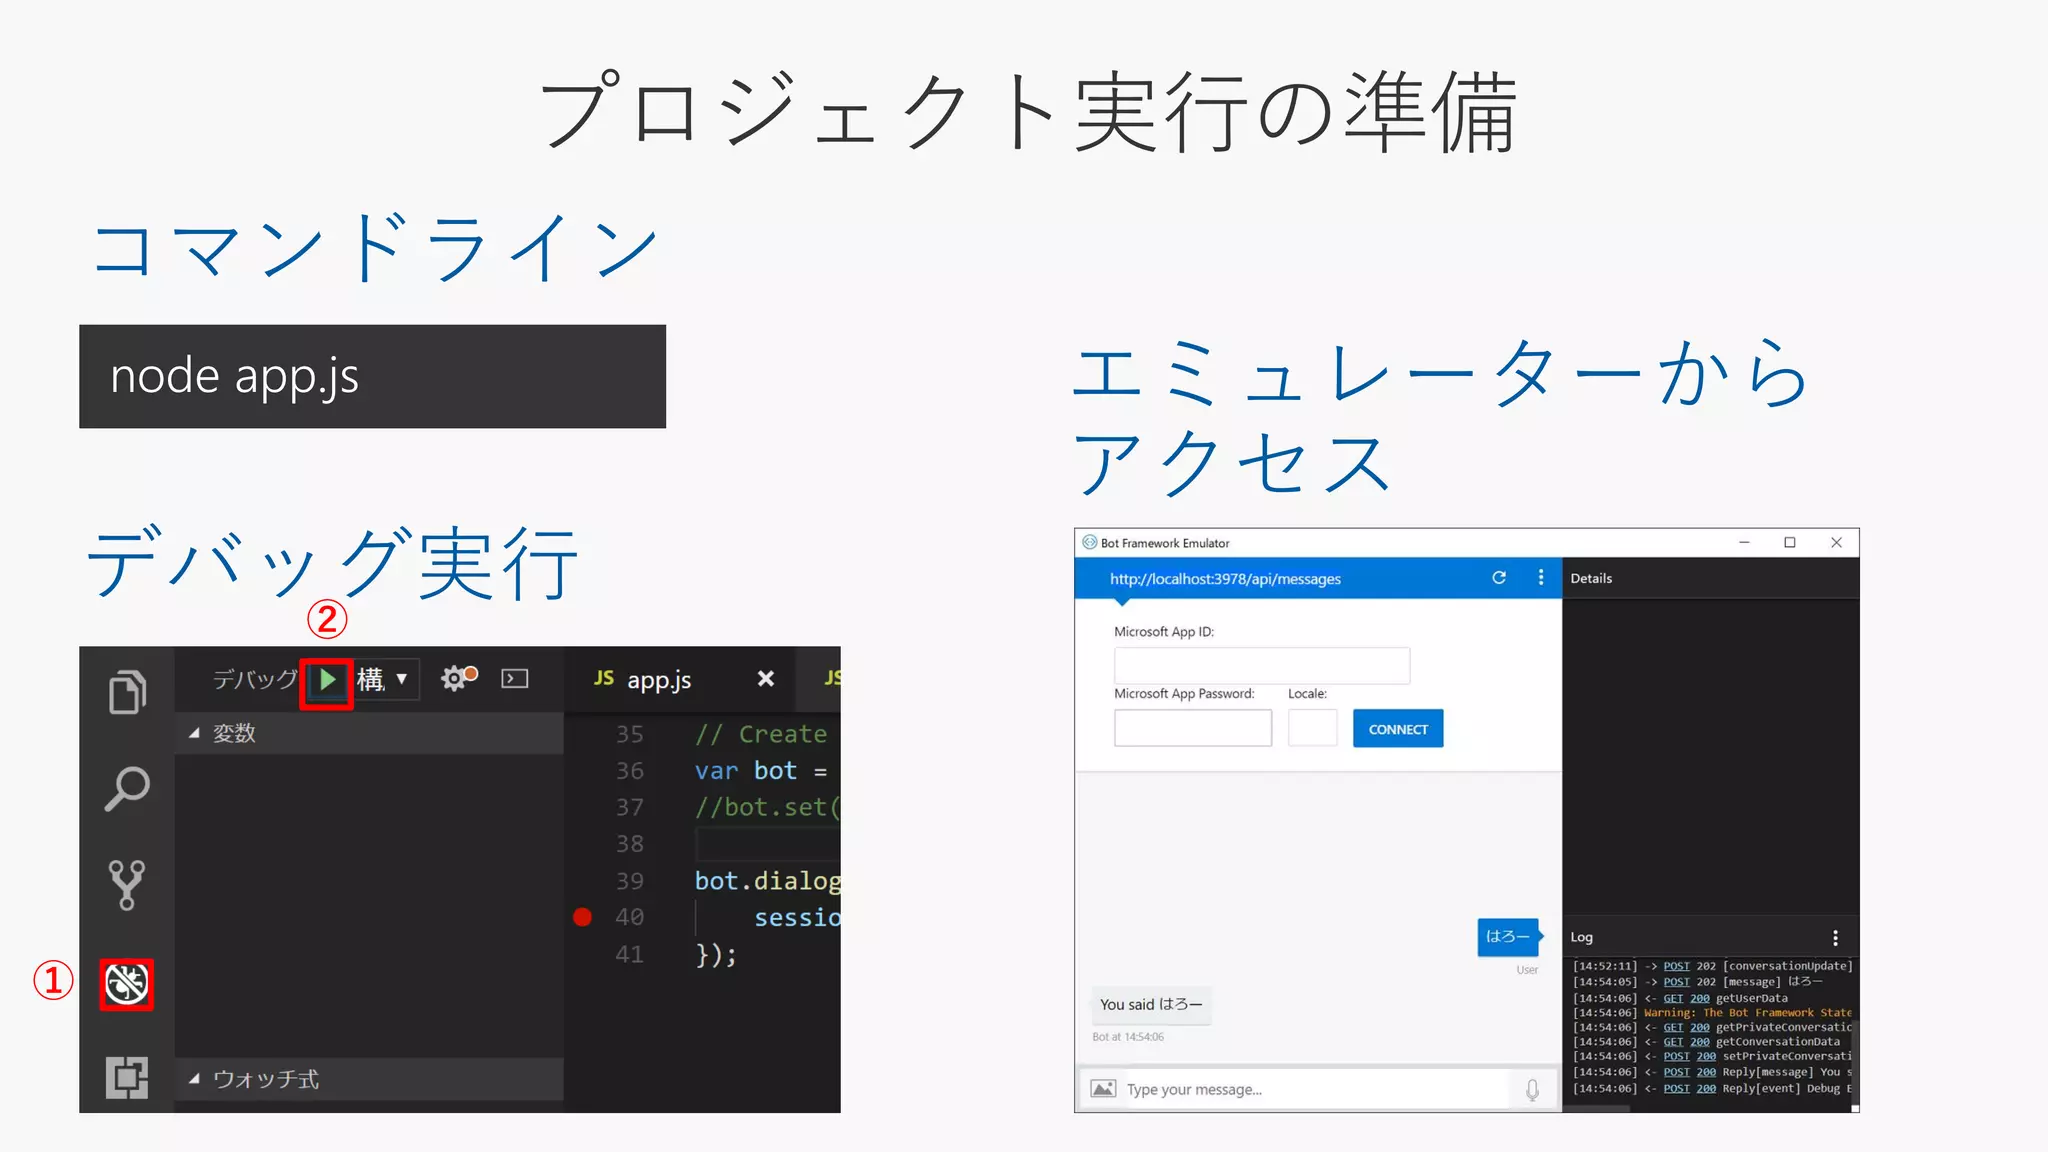Start debugging with green play button
The width and height of the screenshot is (2048, 1152).
(x=327, y=680)
